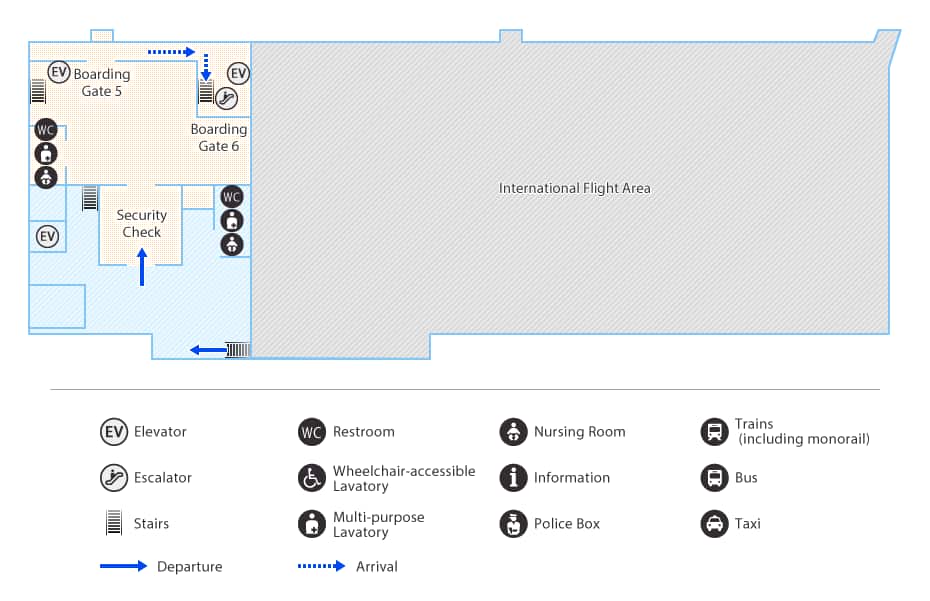Click the Security Check label
Viewport: 930px width, 601px height.
pos(141,224)
